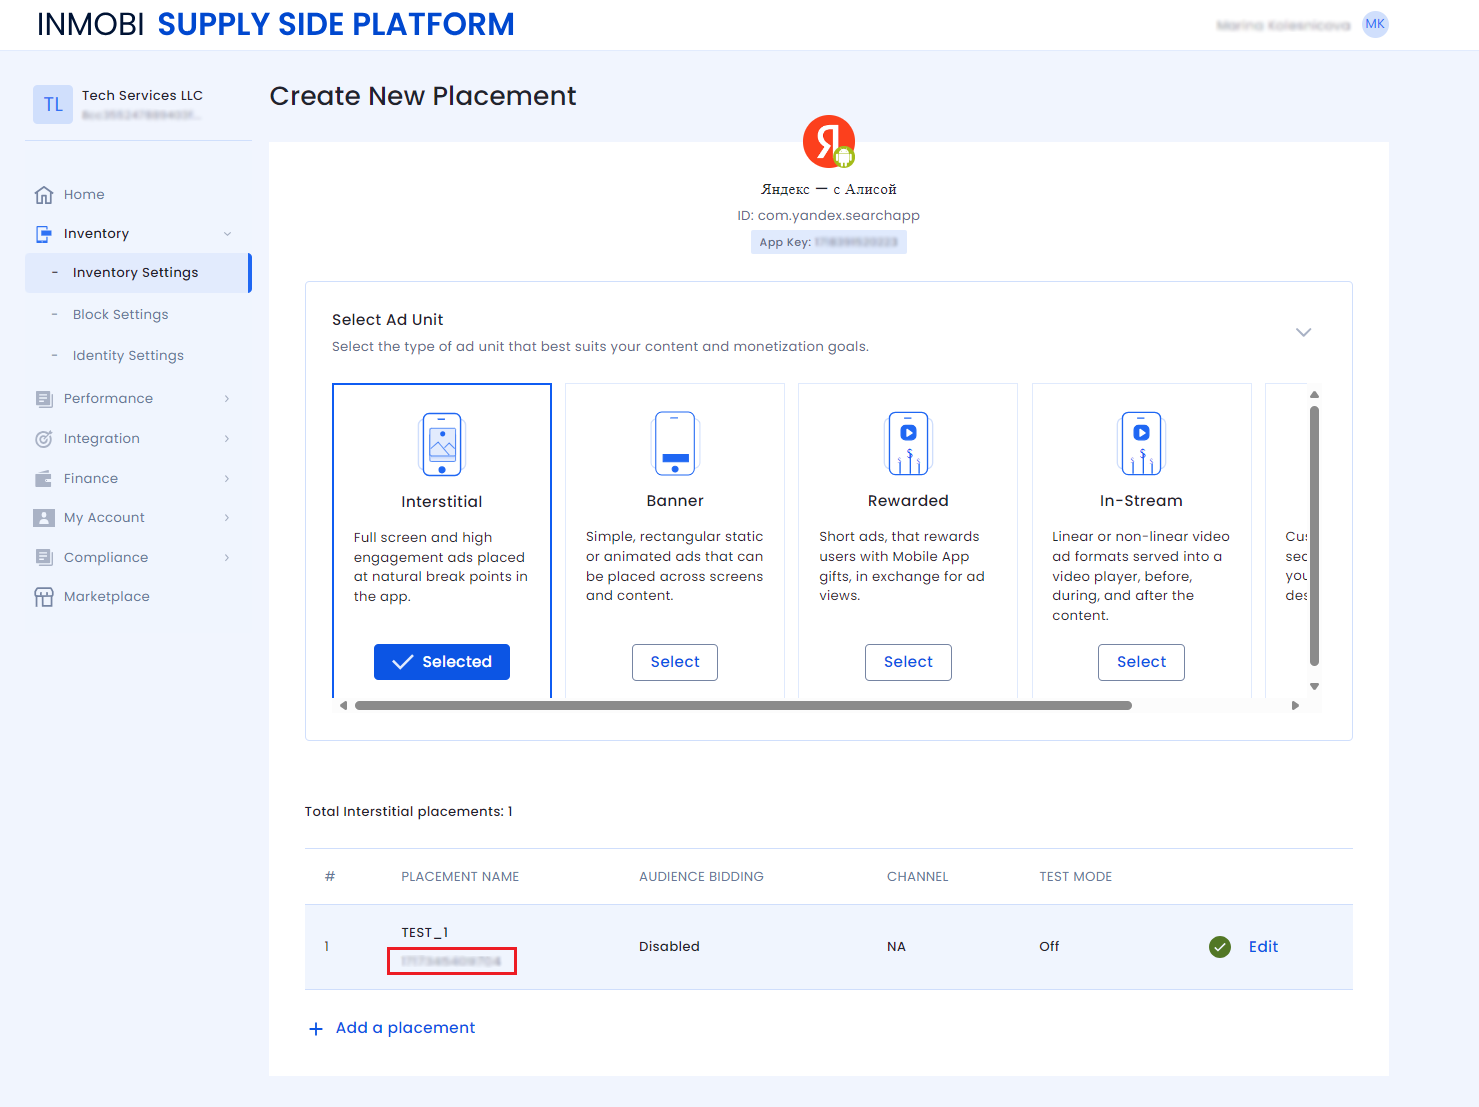Click the MK user avatar

click(x=1375, y=25)
